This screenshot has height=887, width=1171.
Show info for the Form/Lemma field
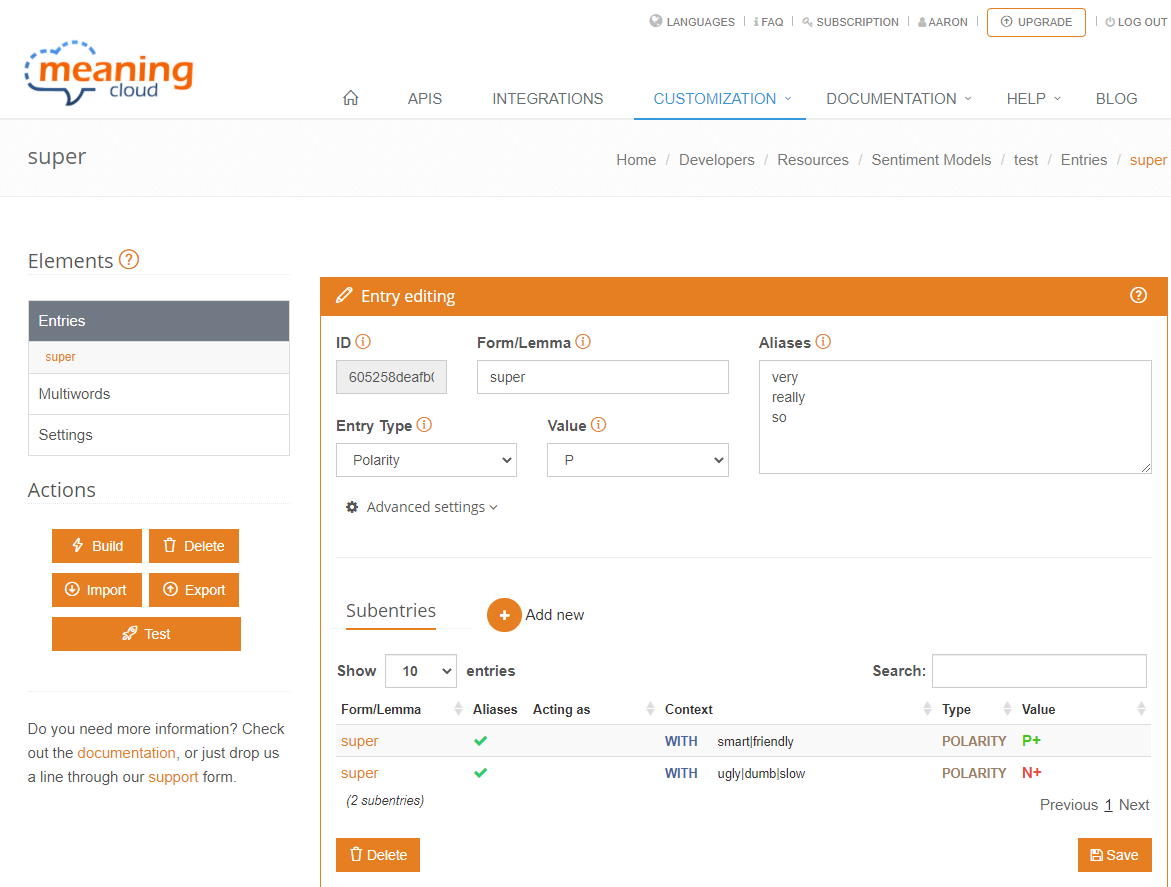(x=583, y=342)
